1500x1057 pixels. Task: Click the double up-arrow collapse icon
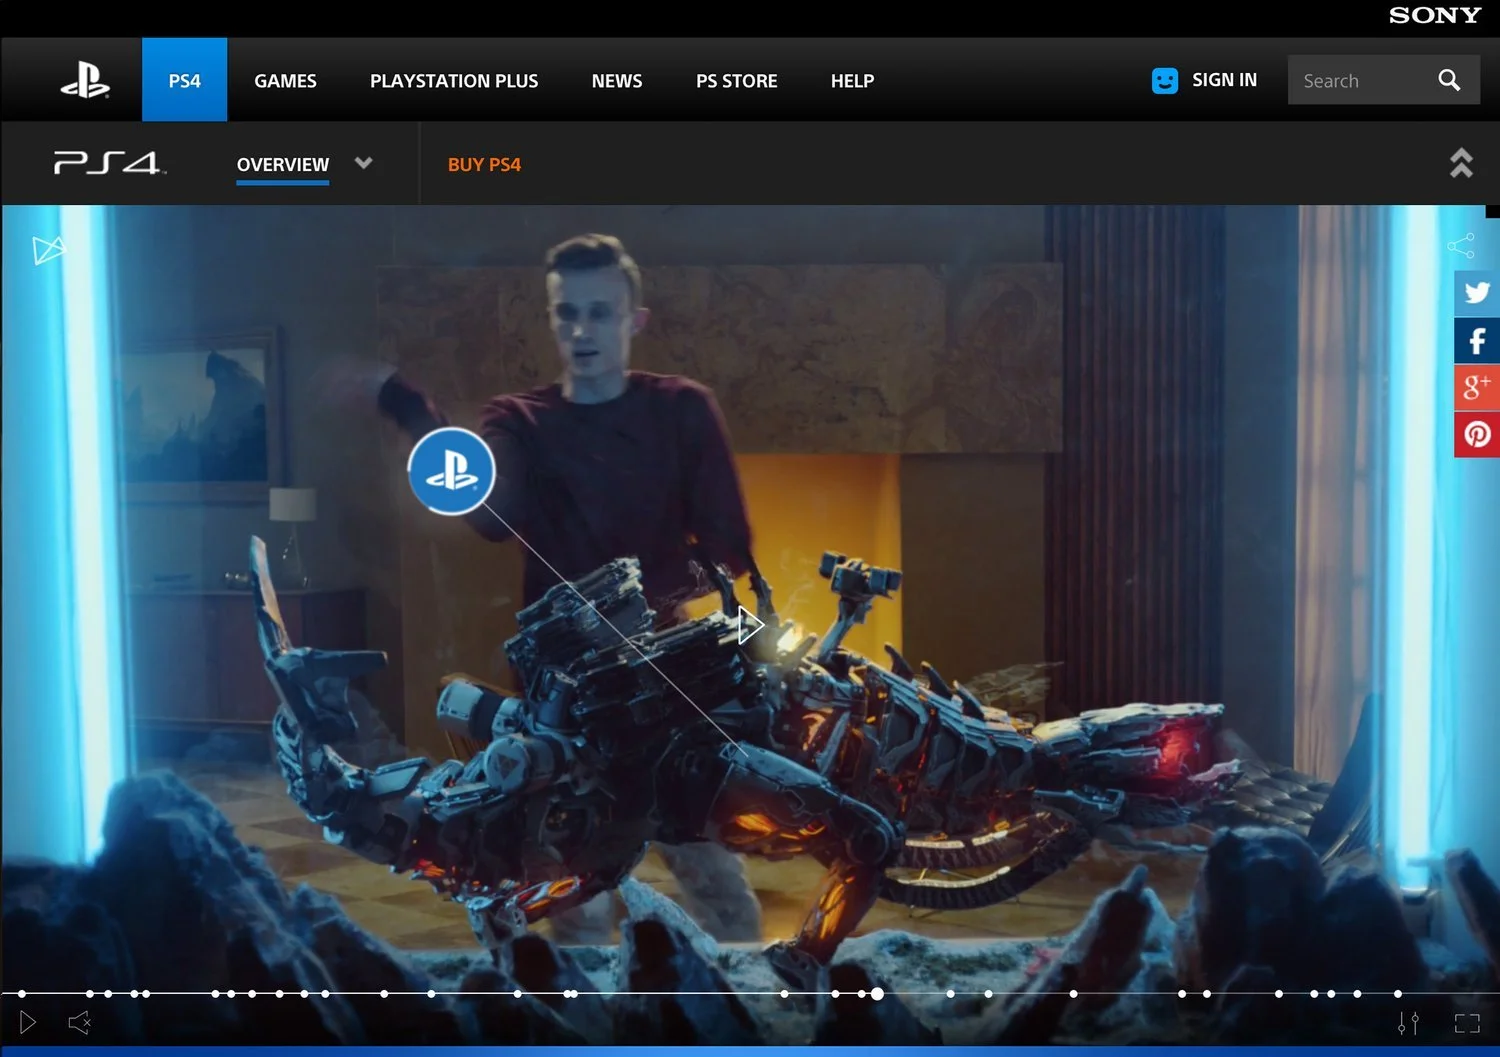[1461, 163]
